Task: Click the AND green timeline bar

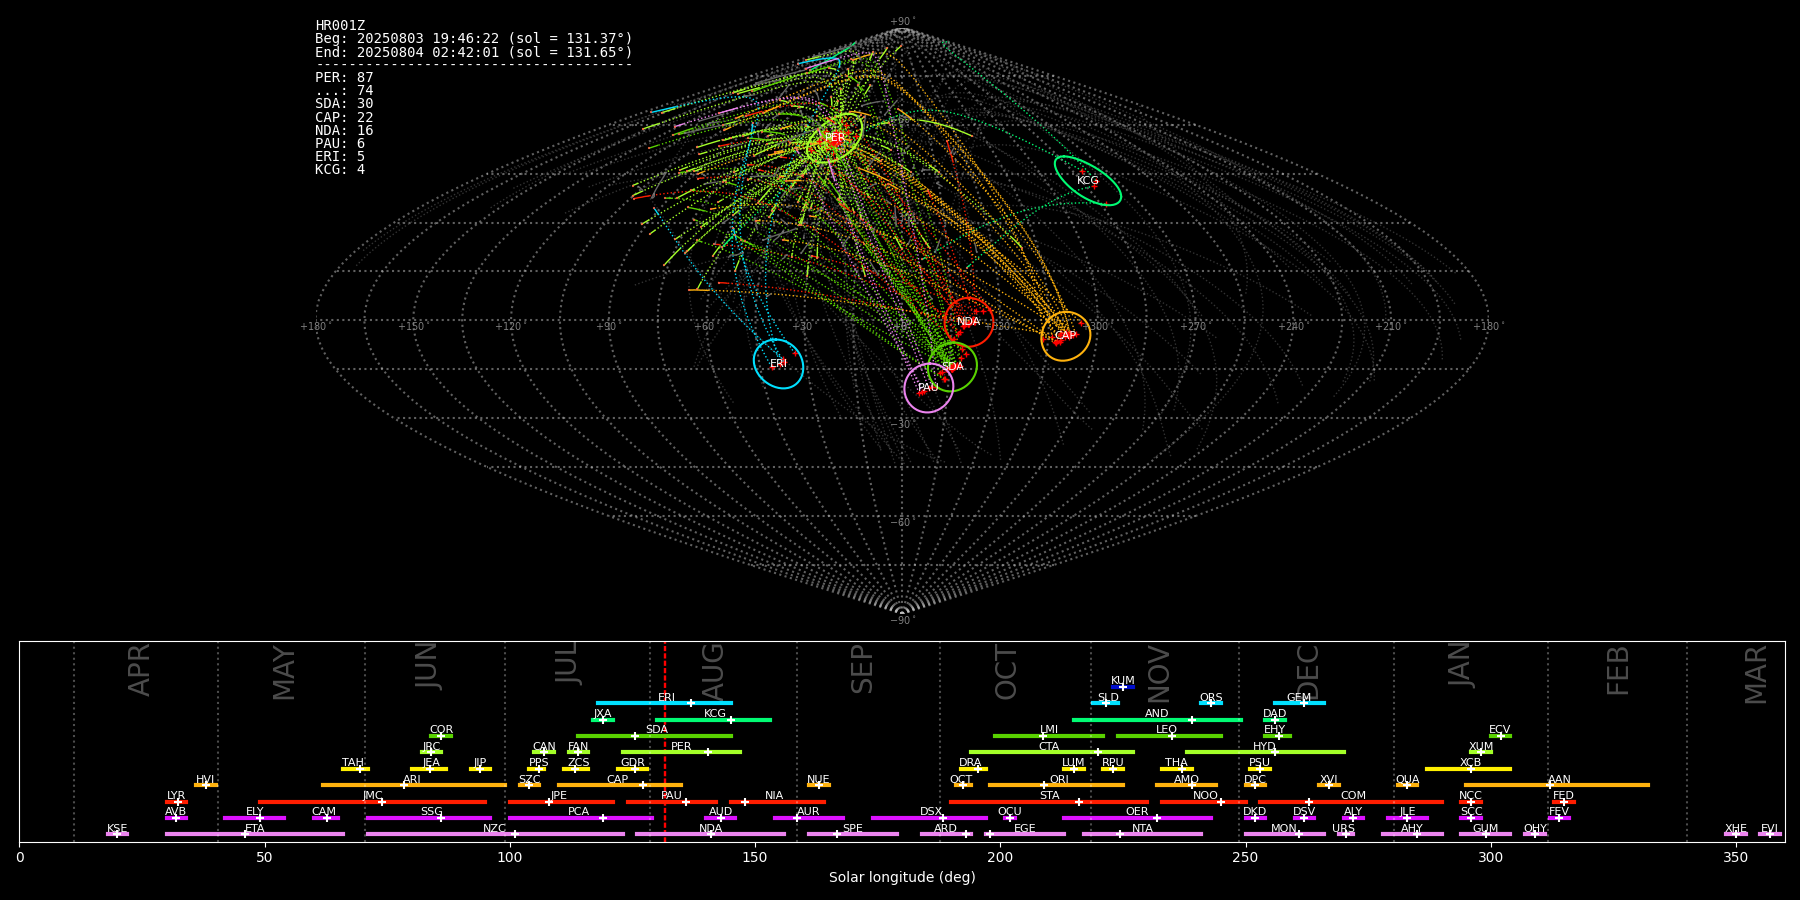Action: (1157, 719)
